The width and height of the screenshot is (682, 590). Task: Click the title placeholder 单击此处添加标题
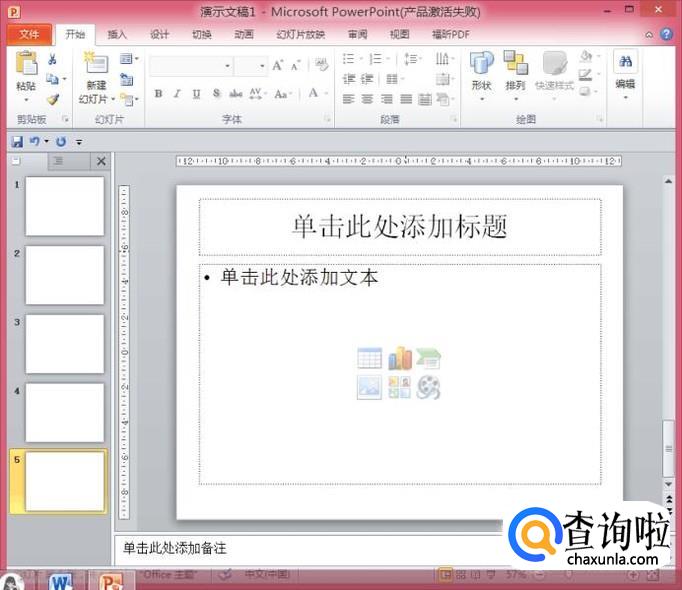[400, 227]
